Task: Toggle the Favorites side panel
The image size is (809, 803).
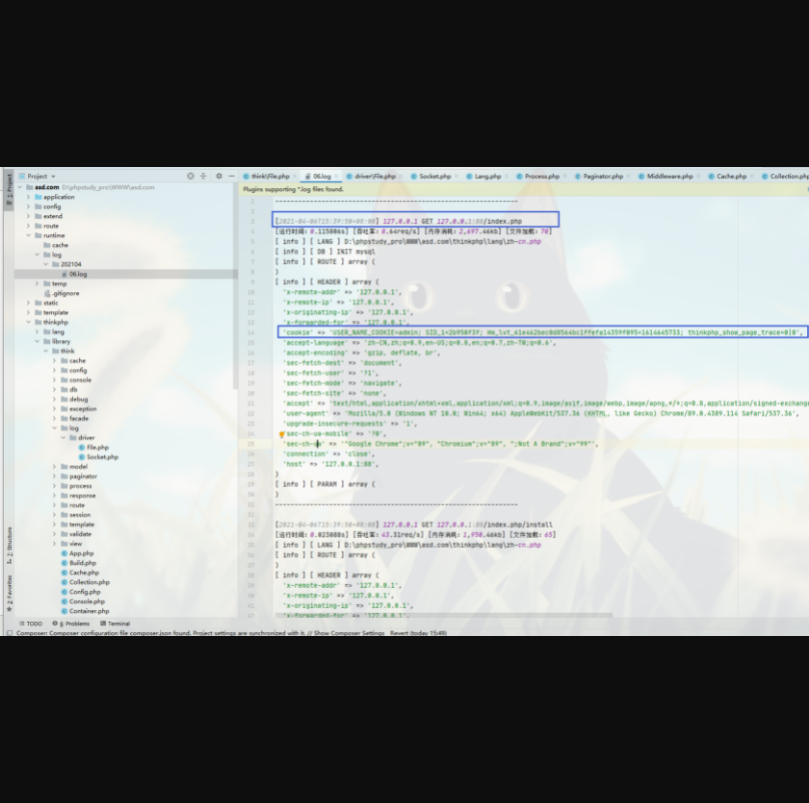Action: pos(9,590)
